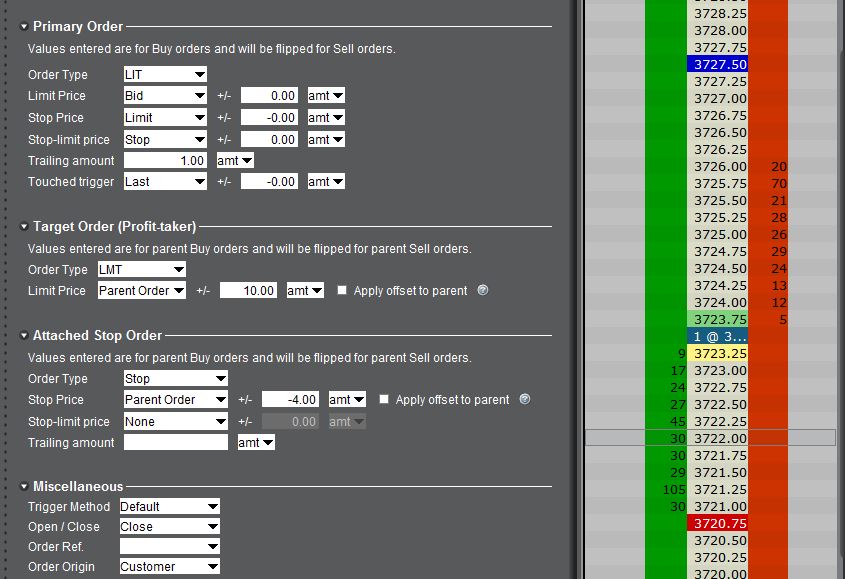Click bid size 9 at 3723.25
845x579 pixels.
click(682, 354)
